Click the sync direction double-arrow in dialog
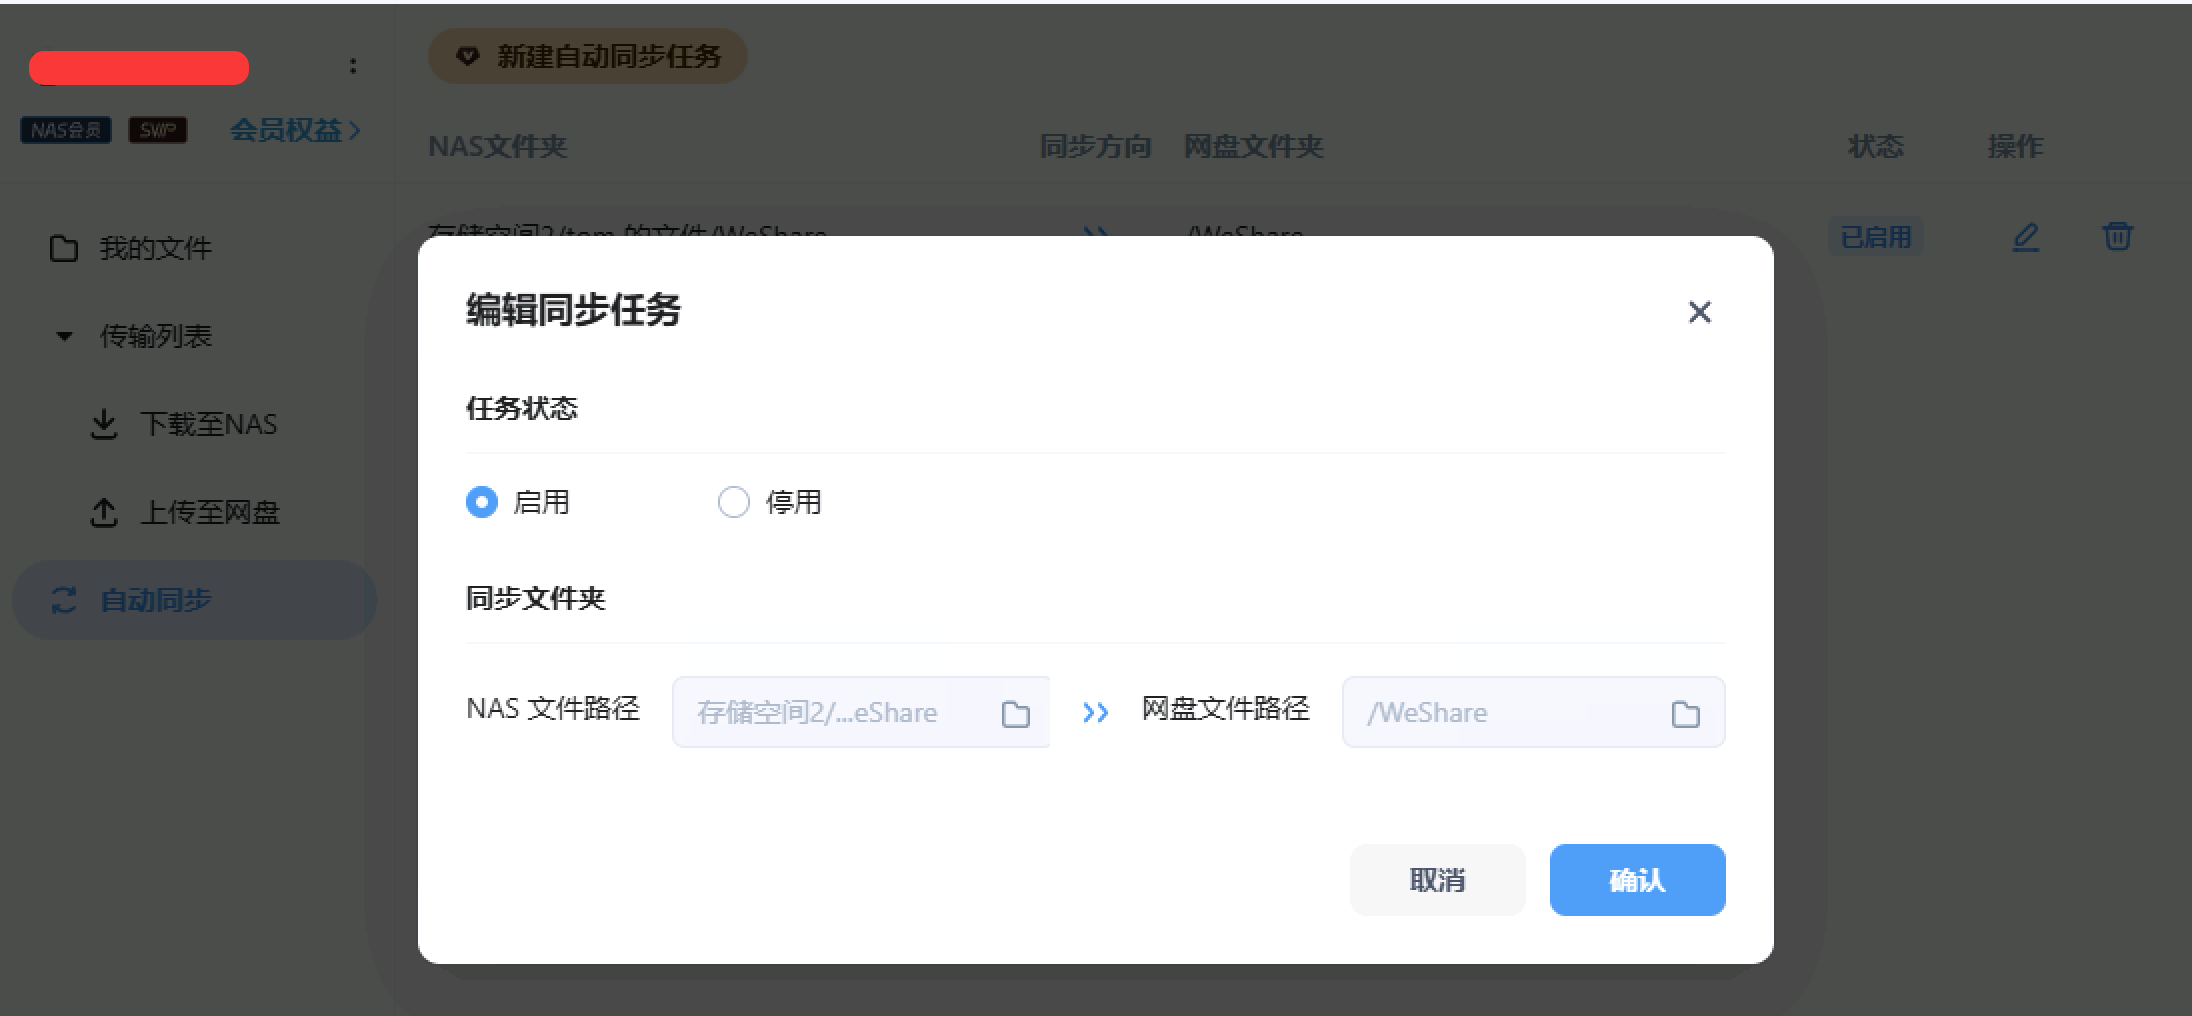Viewport: 2192px width, 1016px height. click(1095, 713)
